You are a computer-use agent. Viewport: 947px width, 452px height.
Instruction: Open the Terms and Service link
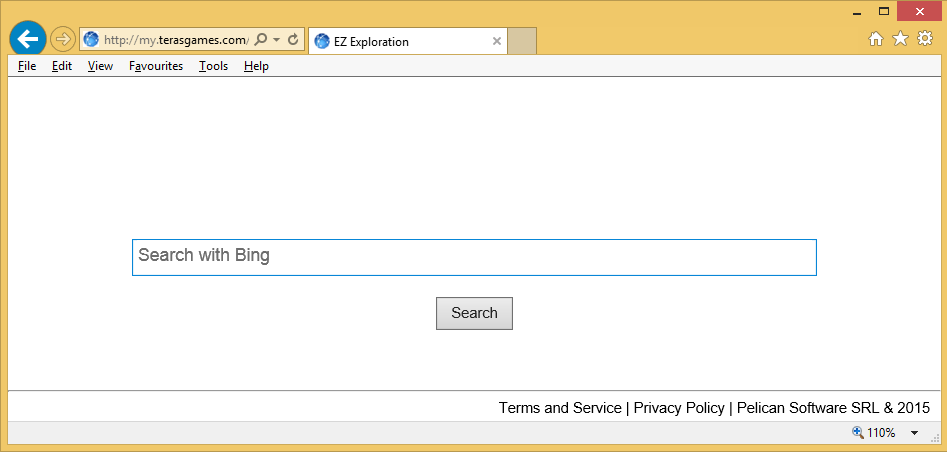coord(560,408)
